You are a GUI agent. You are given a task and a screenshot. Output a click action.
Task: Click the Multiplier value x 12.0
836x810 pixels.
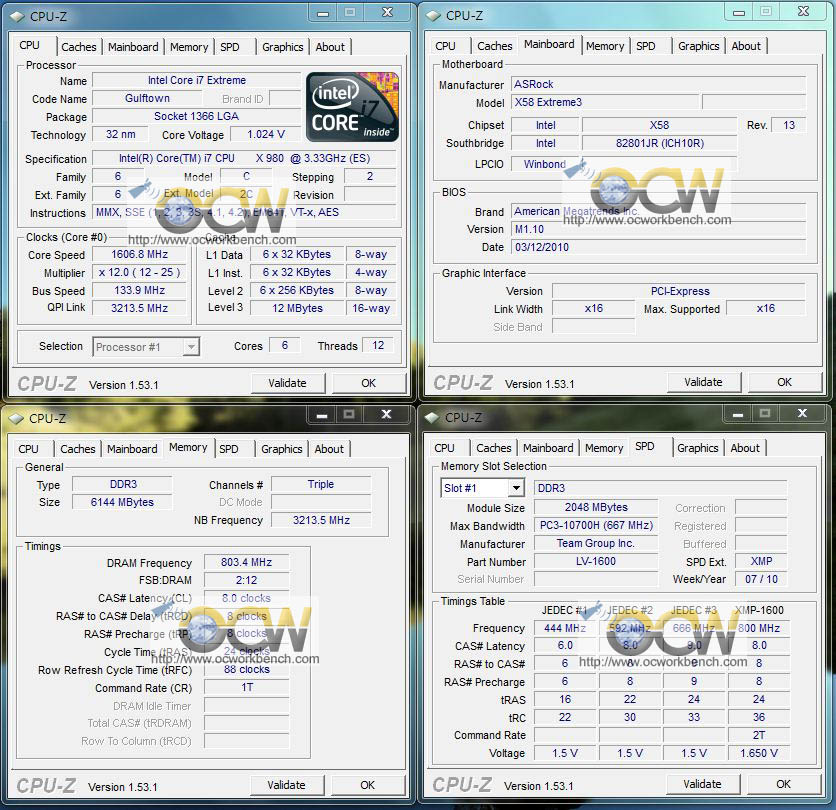coord(139,272)
